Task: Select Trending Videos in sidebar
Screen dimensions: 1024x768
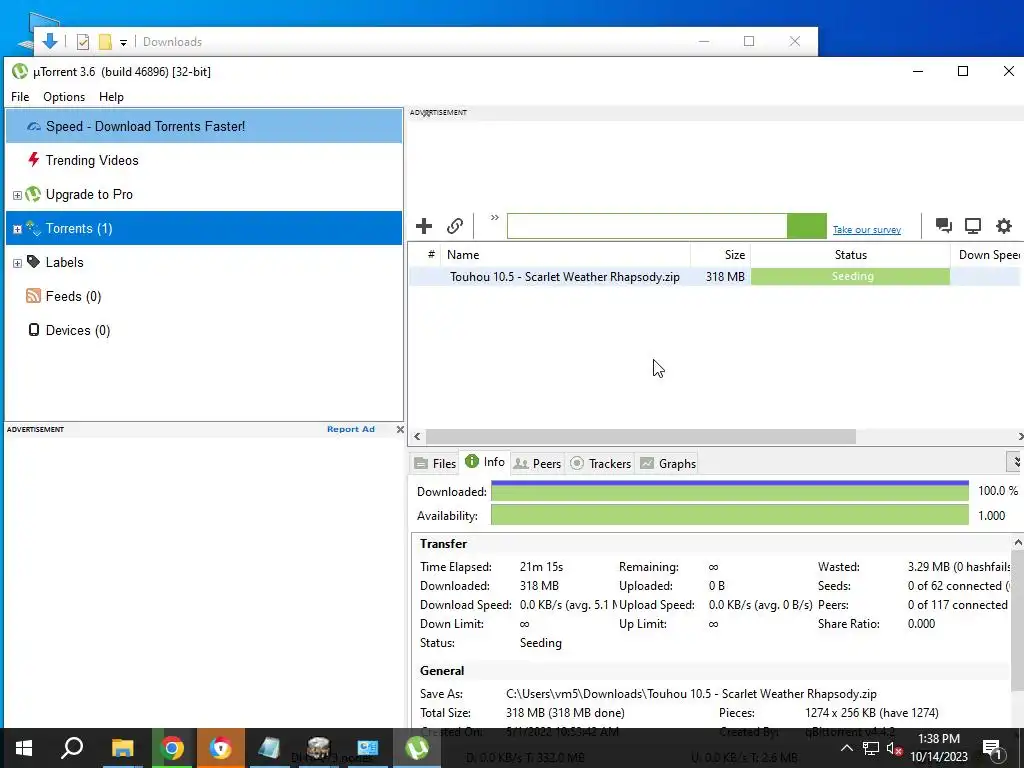Action: click(204, 160)
